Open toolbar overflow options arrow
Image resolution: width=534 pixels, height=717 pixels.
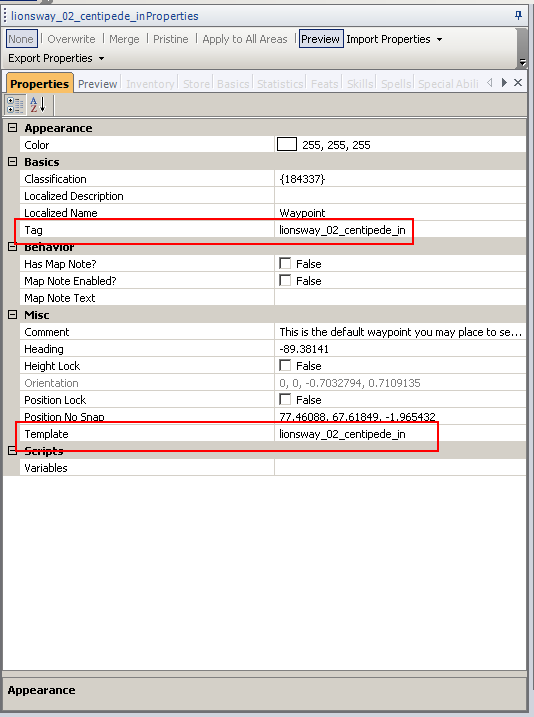[x=522, y=62]
